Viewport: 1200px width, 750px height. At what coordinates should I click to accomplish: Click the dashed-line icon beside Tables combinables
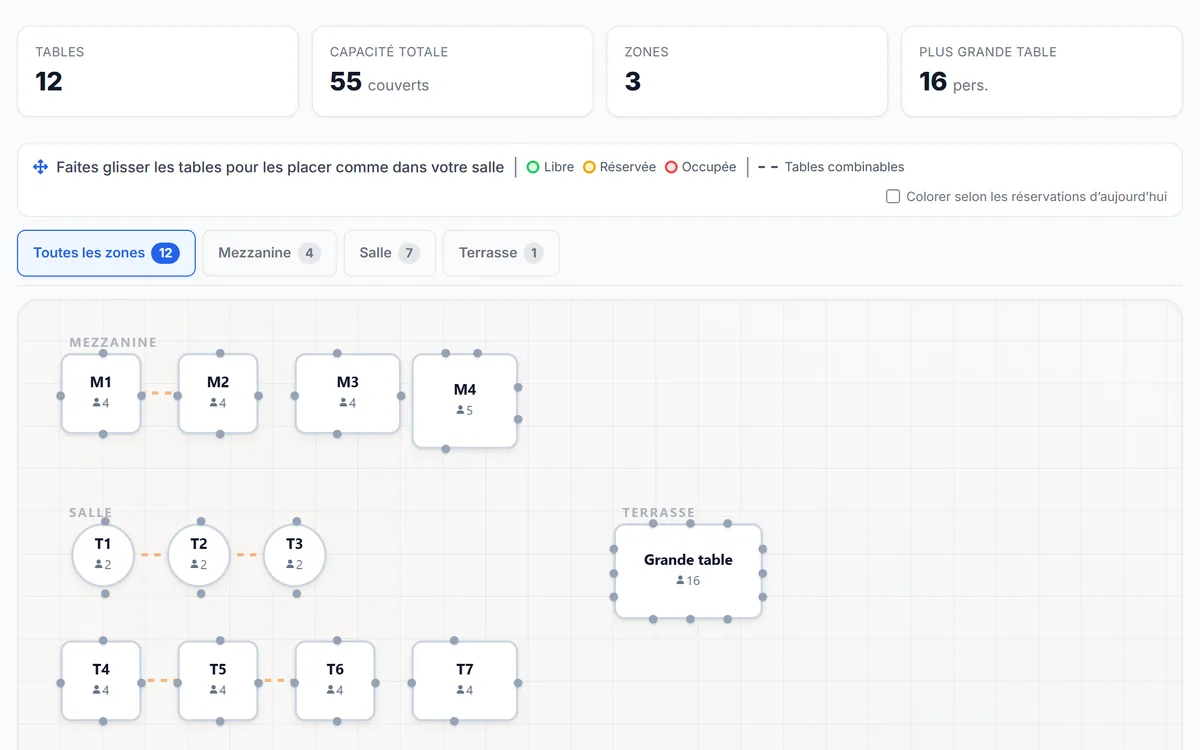768,167
